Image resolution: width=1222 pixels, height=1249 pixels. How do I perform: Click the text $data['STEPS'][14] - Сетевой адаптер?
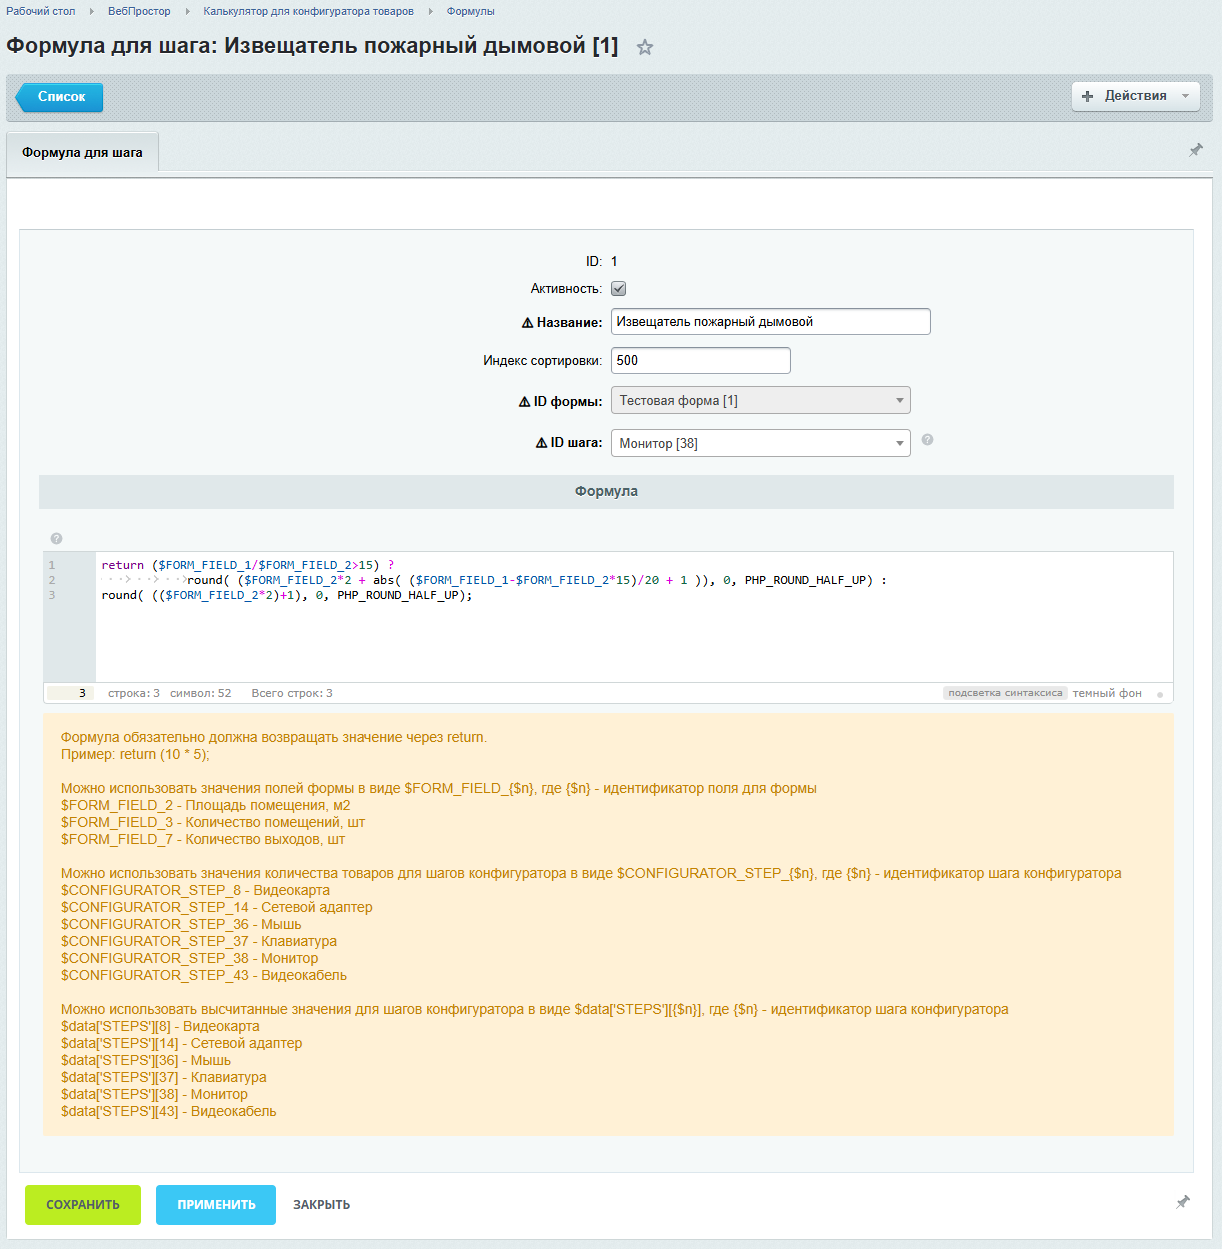(x=181, y=1043)
